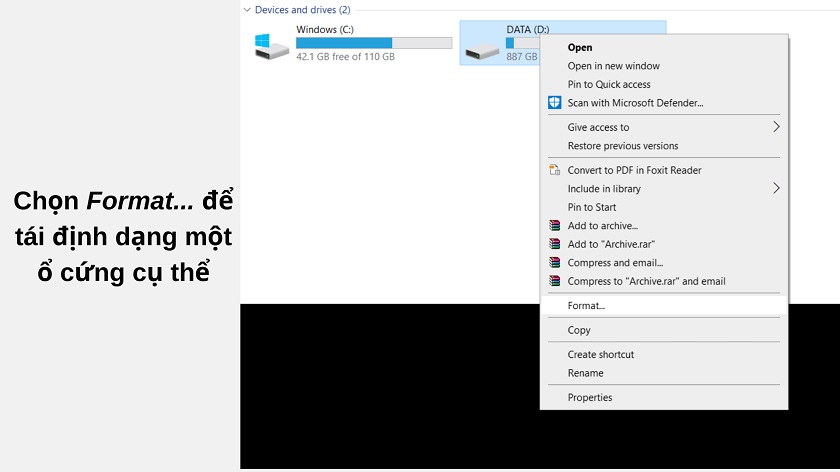The height and width of the screenshot is (472, 840).
Task: Click the DATA (D:) drive label
Action: (x=528, y=29)
